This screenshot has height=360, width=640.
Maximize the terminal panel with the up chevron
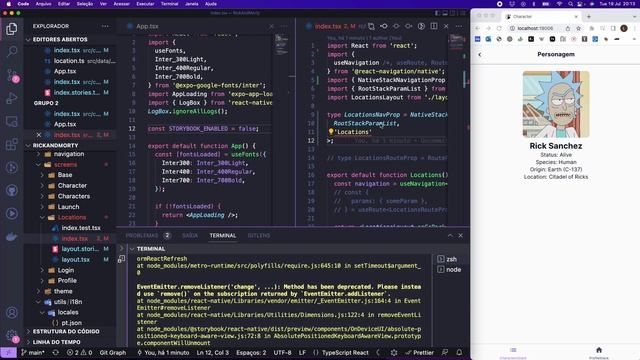point(450,236)
